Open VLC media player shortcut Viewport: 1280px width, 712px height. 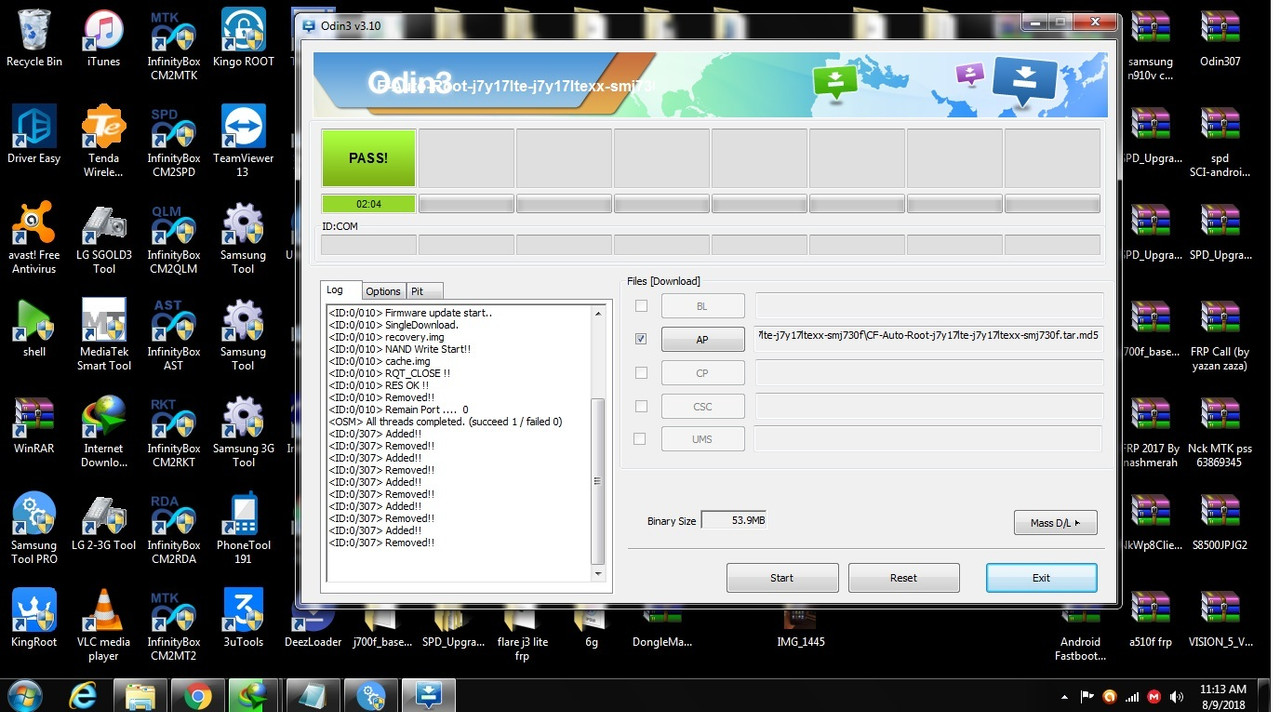tap(103, 627)
